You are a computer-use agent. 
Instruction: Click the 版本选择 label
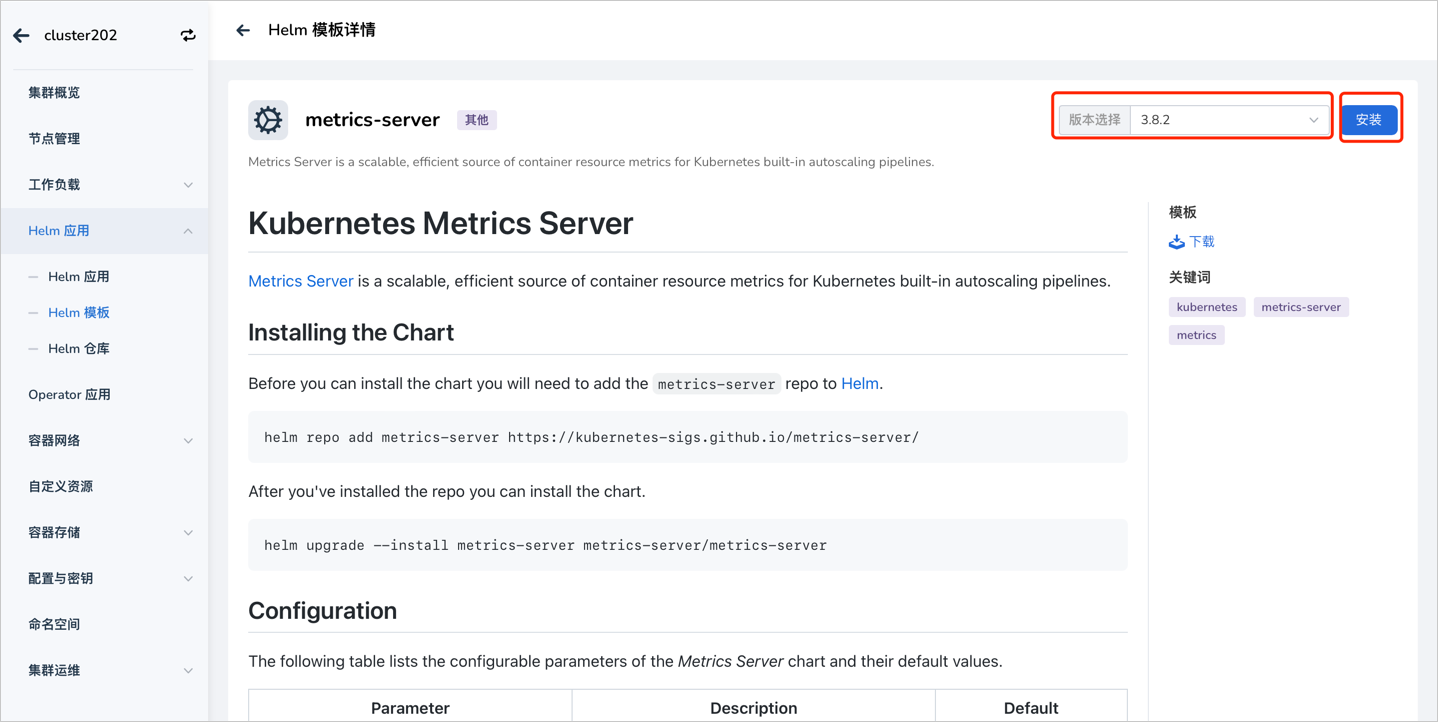click(x=1095, y=120)
